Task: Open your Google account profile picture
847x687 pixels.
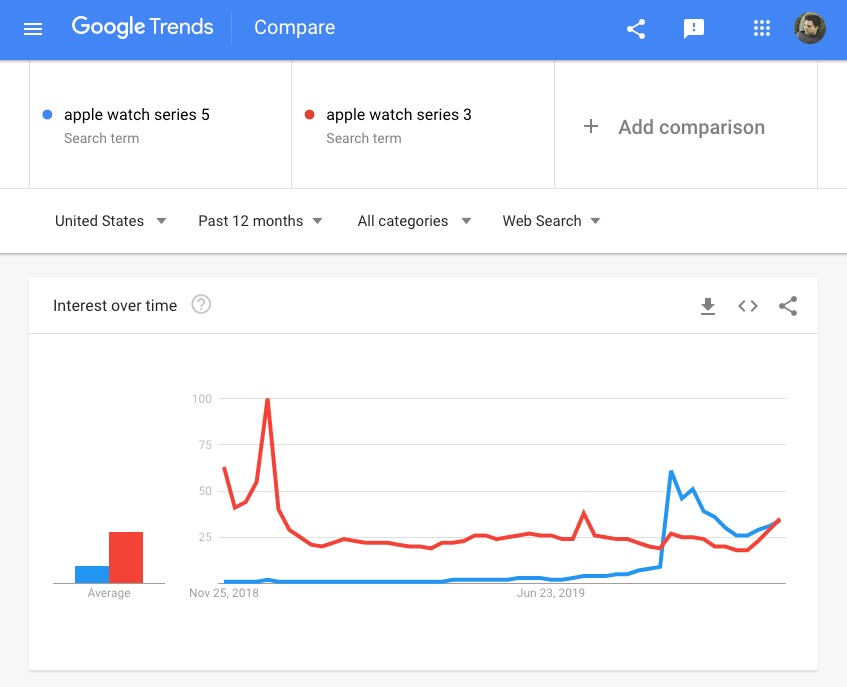Action: point(810,28)
